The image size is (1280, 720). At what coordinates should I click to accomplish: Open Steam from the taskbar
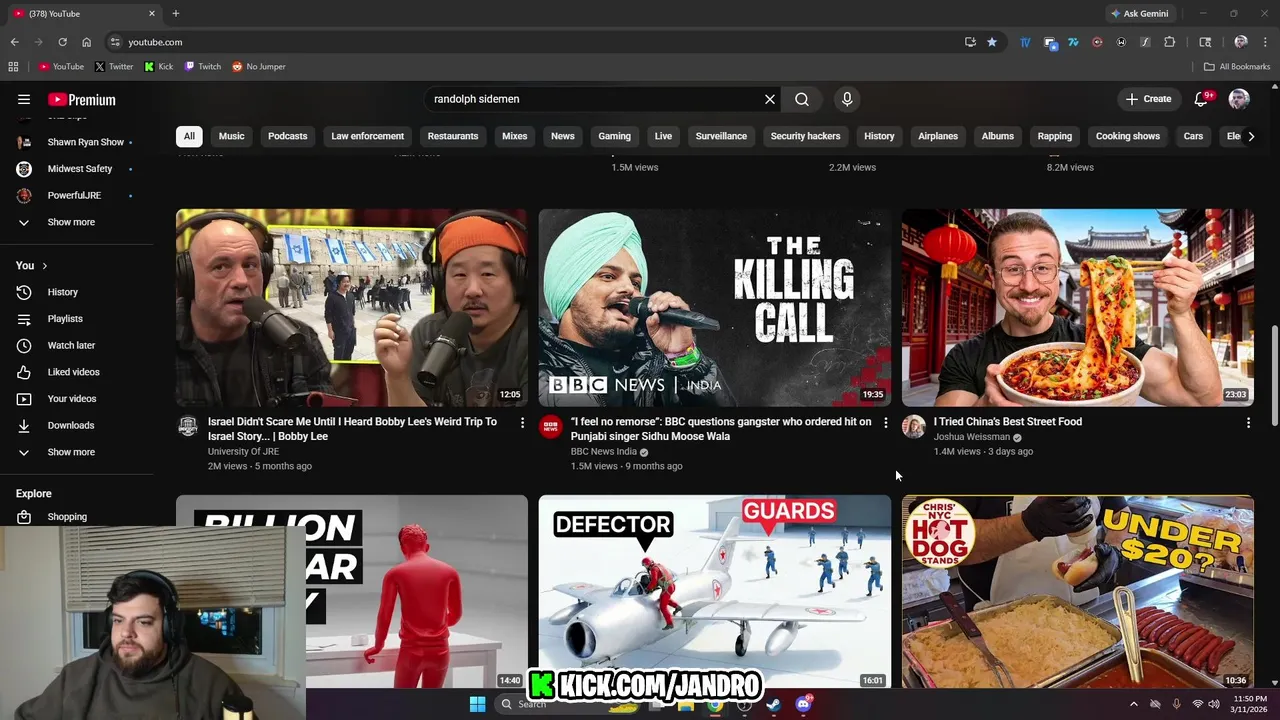click(773, 704)
